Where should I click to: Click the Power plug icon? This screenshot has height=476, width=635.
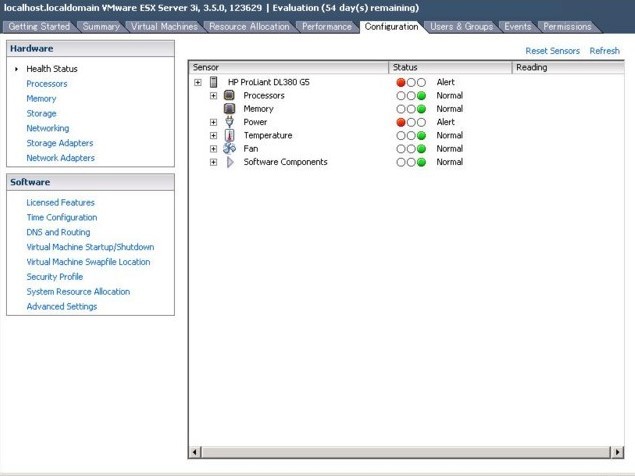pyautogui.click(x=229, y=122)
